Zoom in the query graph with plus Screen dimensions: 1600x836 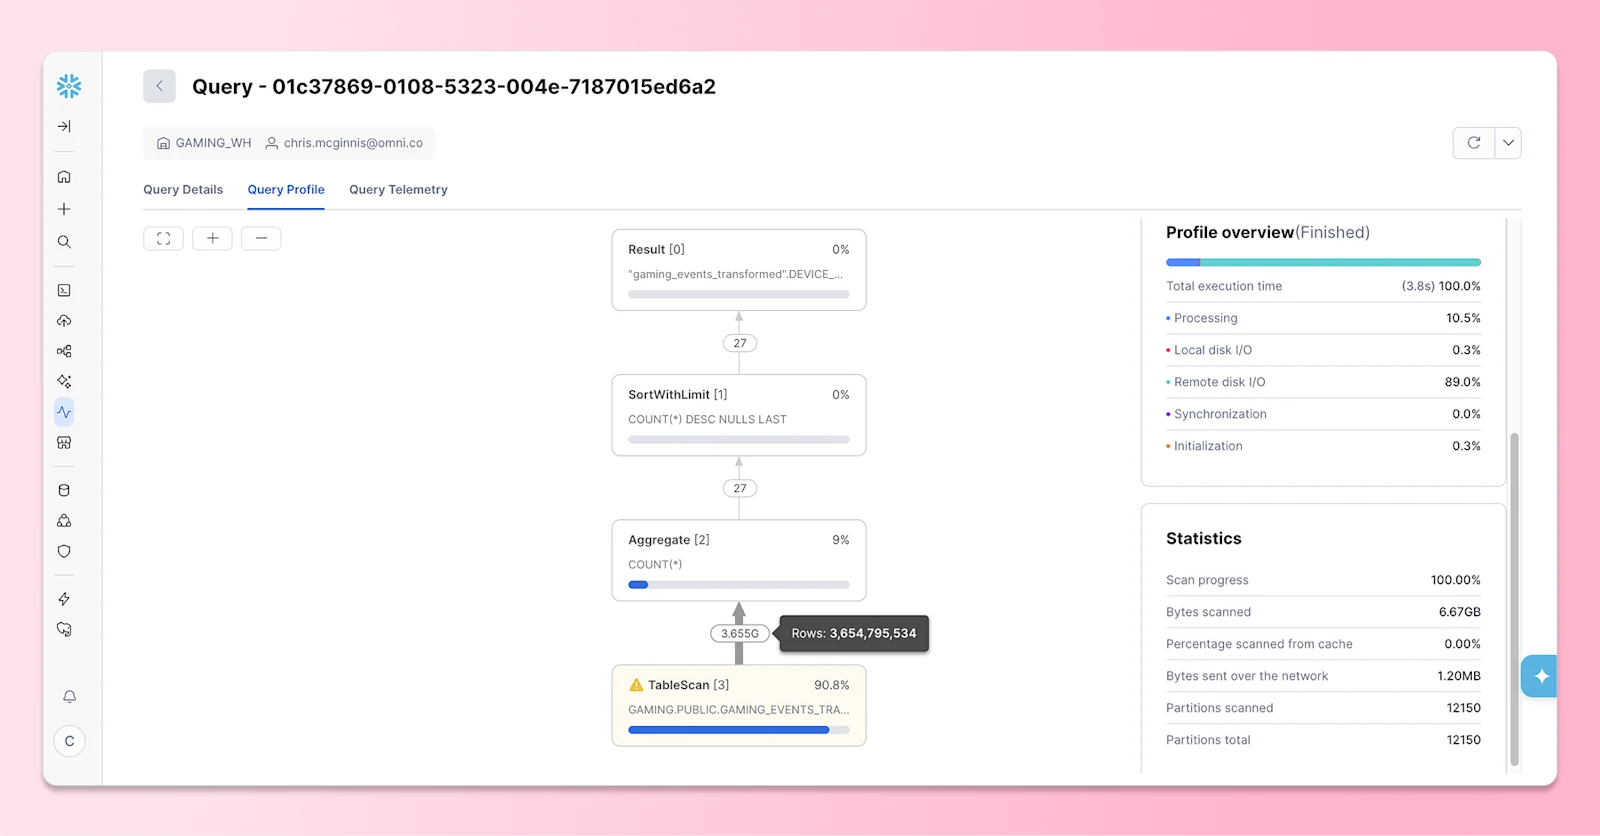[x=212, y=238]
